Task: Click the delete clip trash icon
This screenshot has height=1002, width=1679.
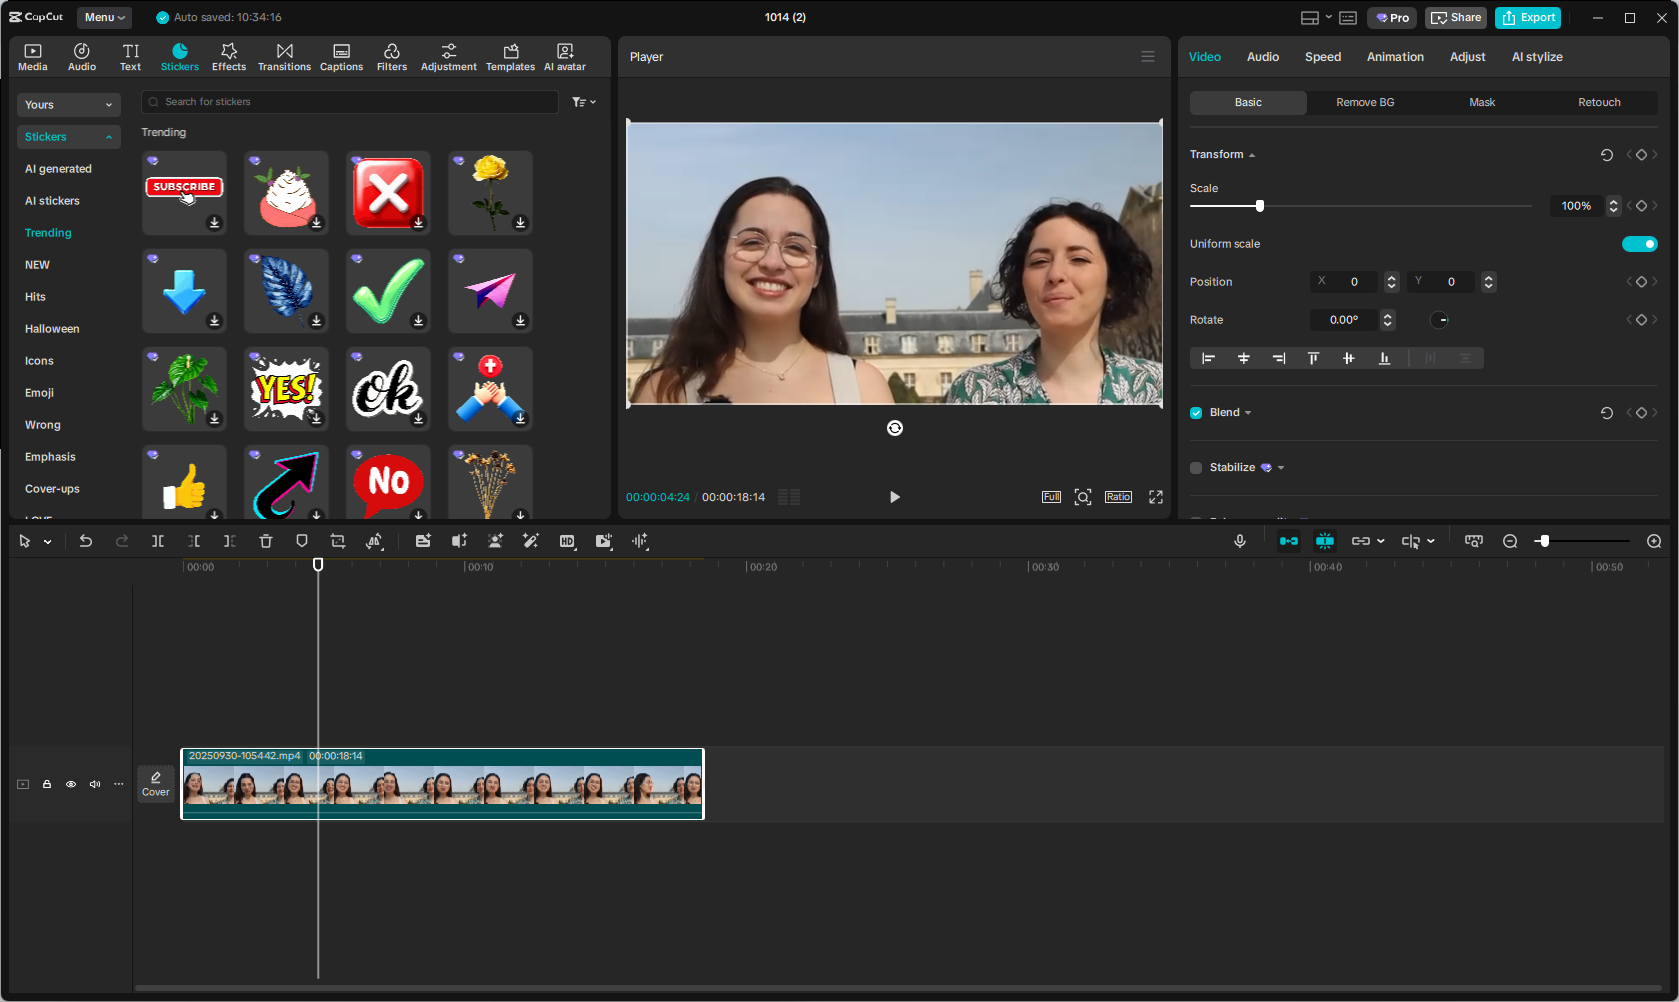Action: point(266,541)
